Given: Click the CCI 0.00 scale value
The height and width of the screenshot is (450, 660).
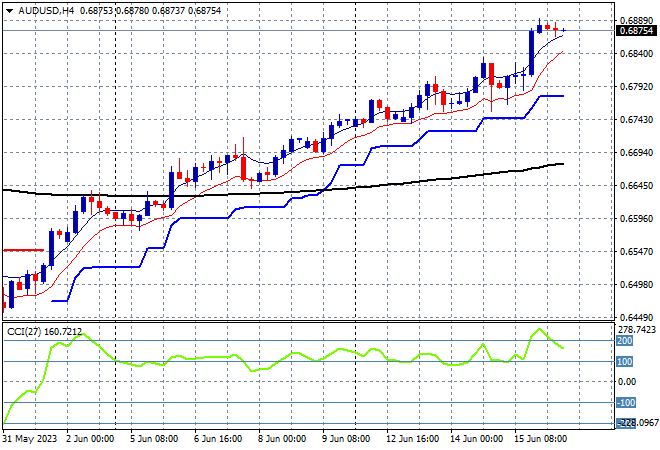Looking at the screenshot, I should pos(627,382).
